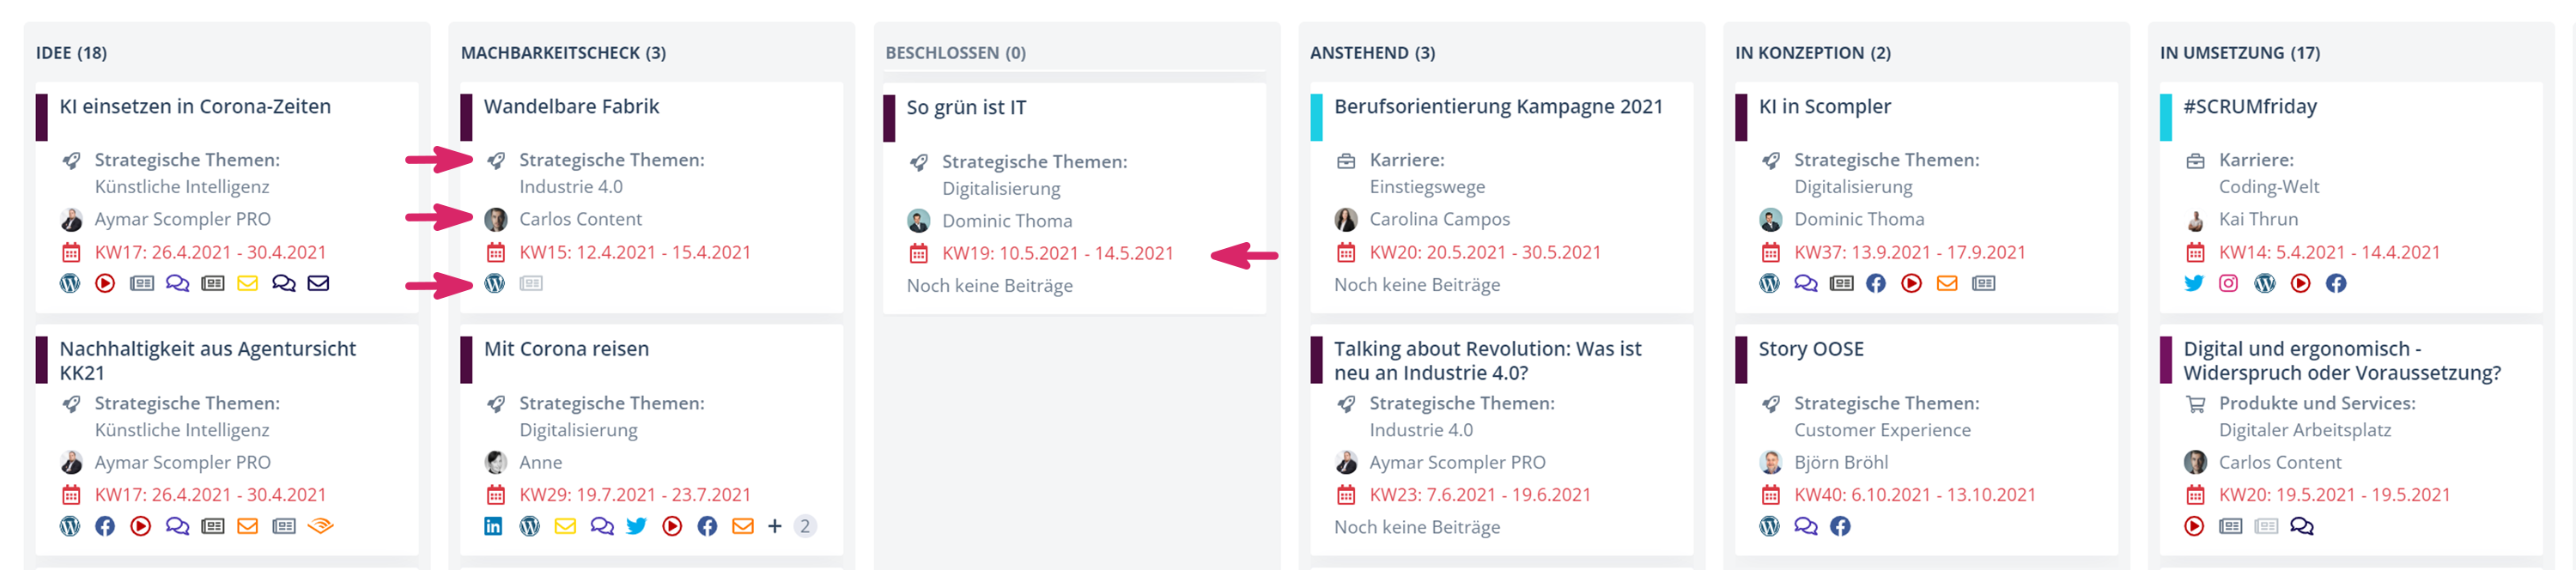Click Twitter icon on #SCRUMfriday card

[x=2194, y=284]
